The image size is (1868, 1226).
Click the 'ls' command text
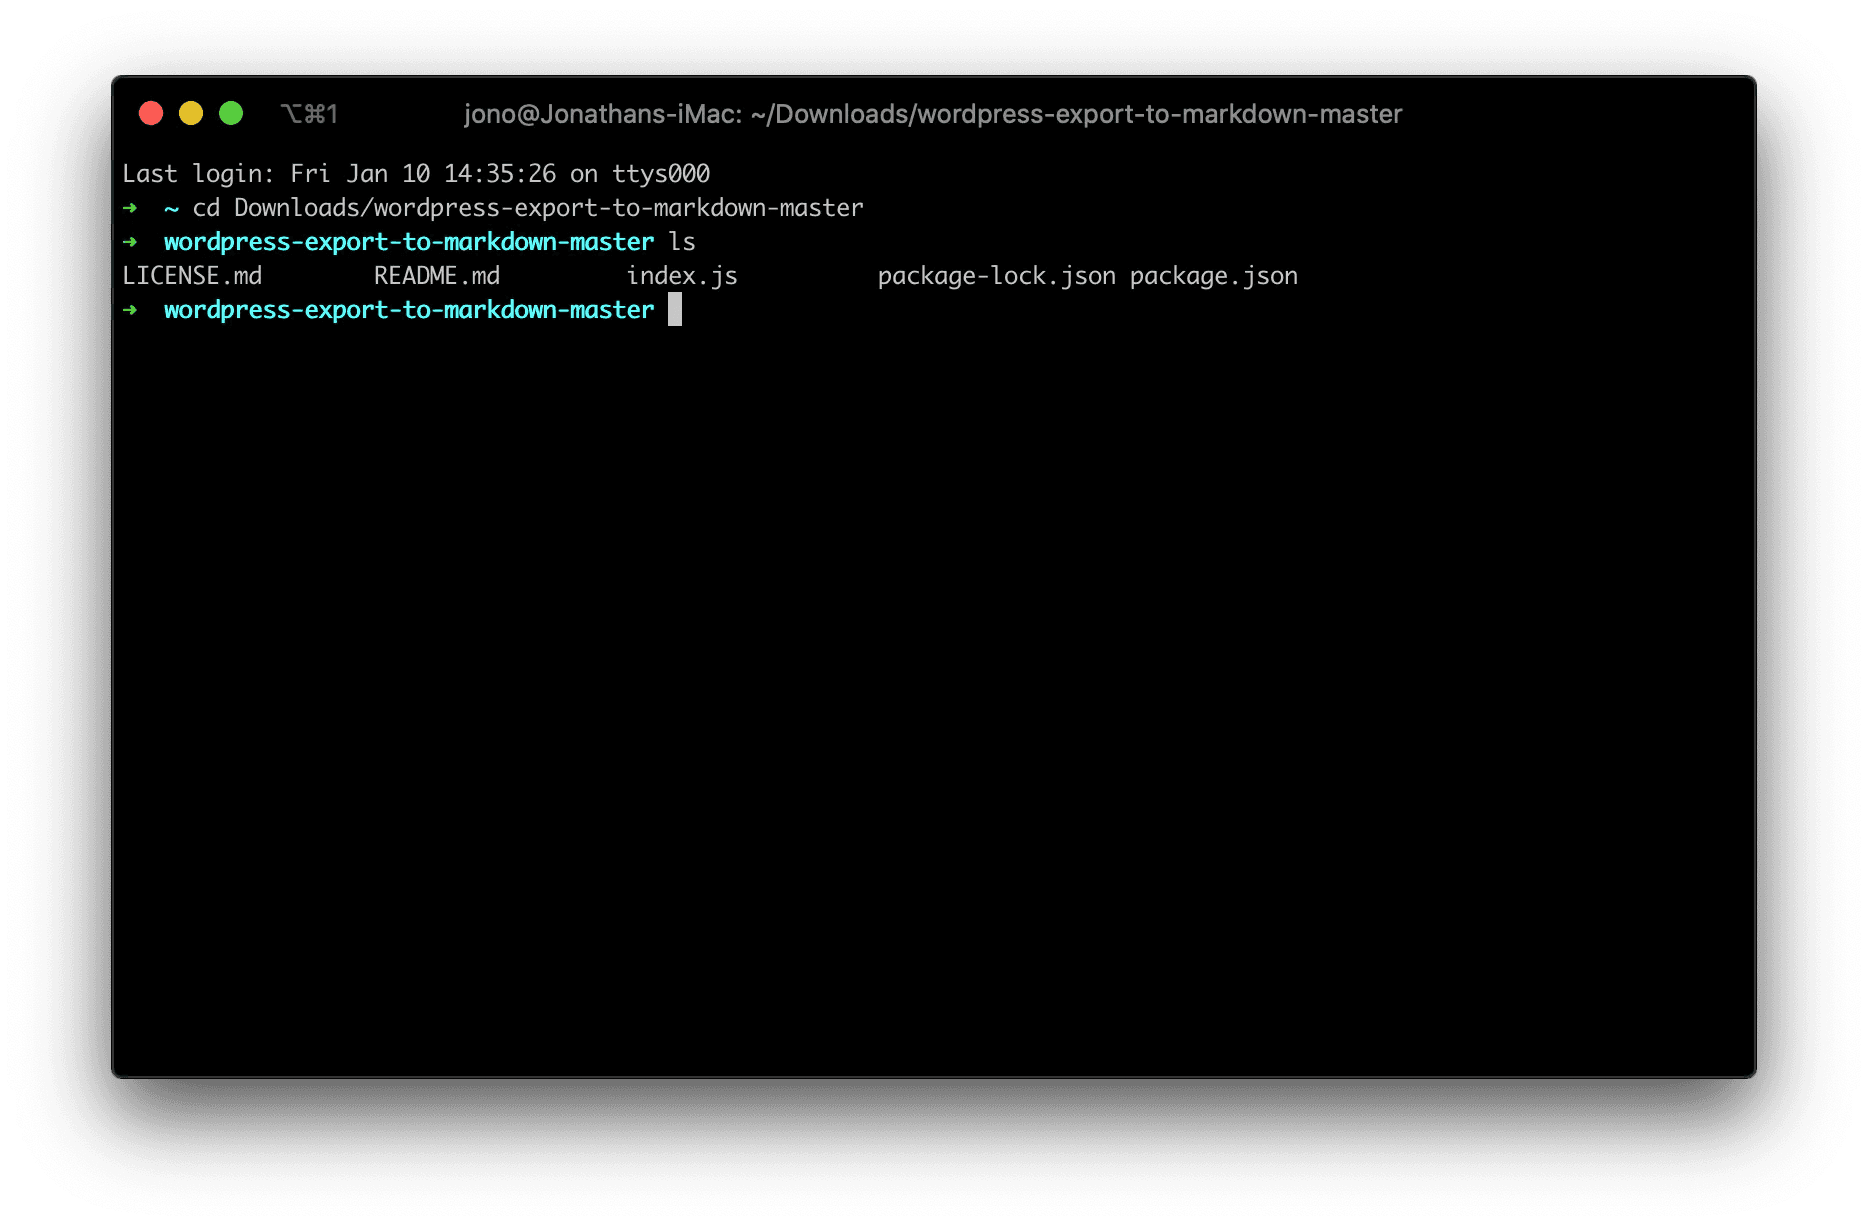pos(682,242)
